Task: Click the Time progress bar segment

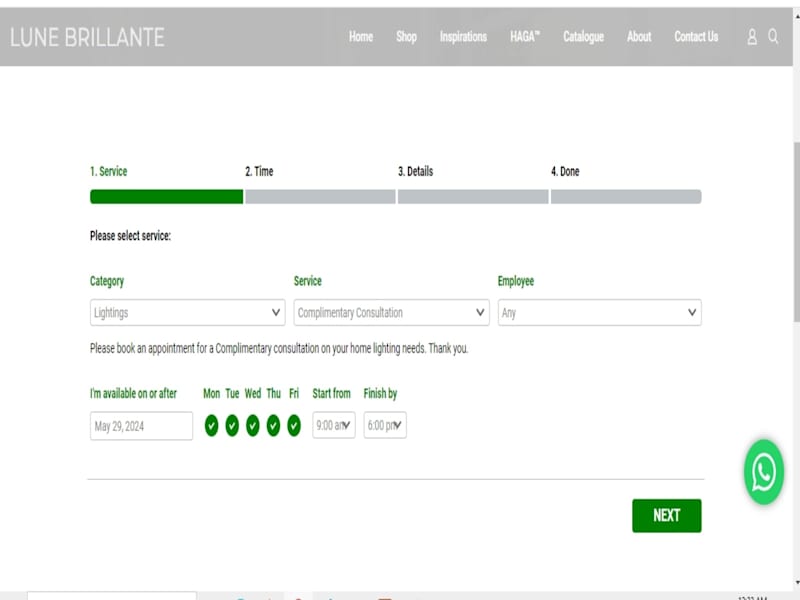Action: click(x=320, y=196)
